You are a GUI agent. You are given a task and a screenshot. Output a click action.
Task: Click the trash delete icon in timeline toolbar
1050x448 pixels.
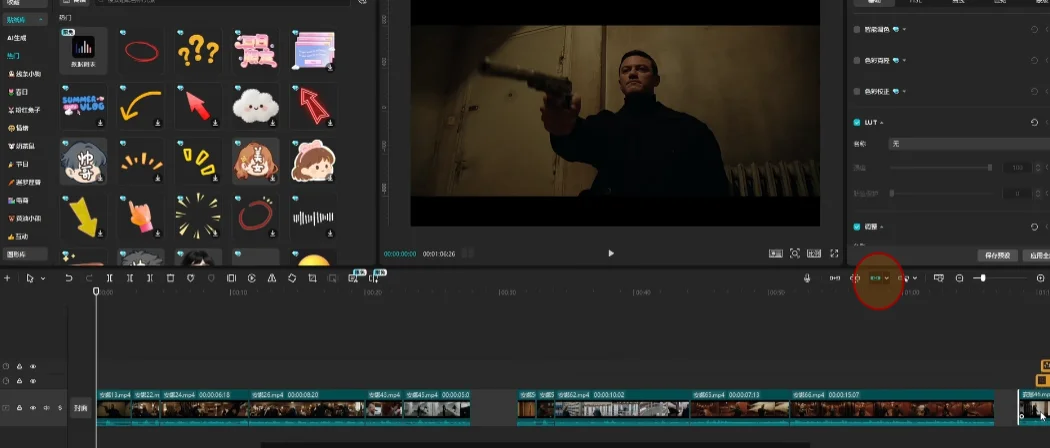coord(170,278)
